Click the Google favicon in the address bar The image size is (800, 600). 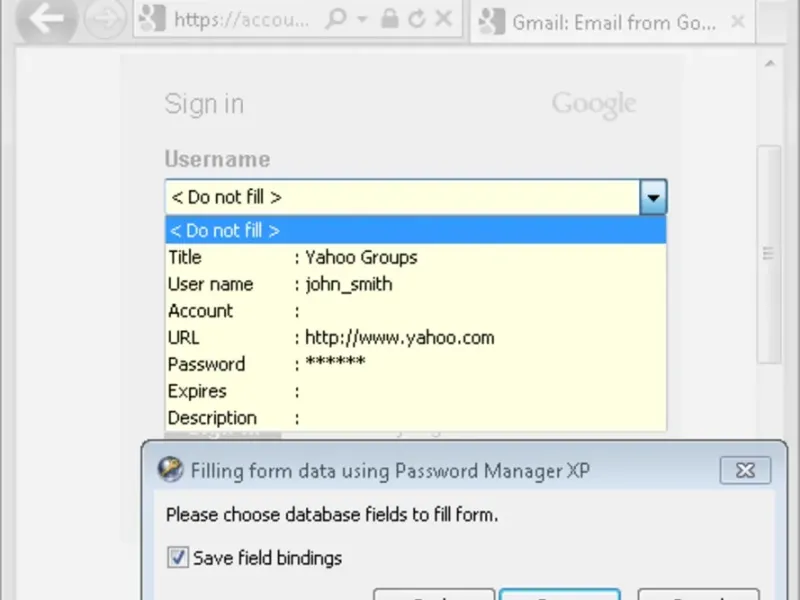pyautogui.click(x=152, y=20)
